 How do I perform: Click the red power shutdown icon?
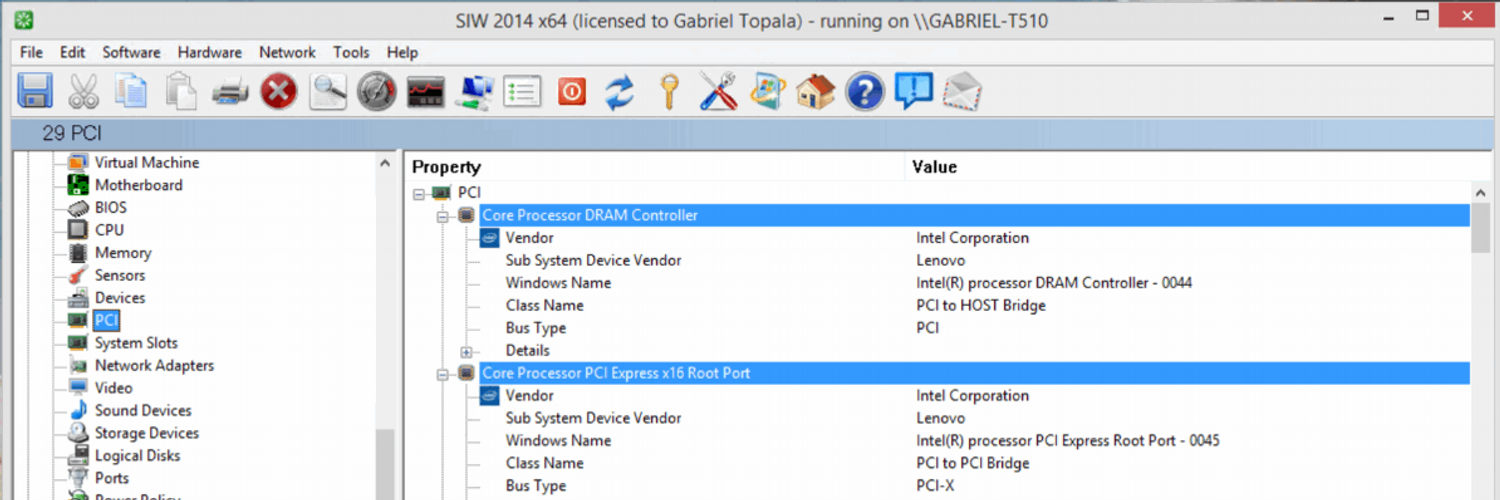click(571, 92)
